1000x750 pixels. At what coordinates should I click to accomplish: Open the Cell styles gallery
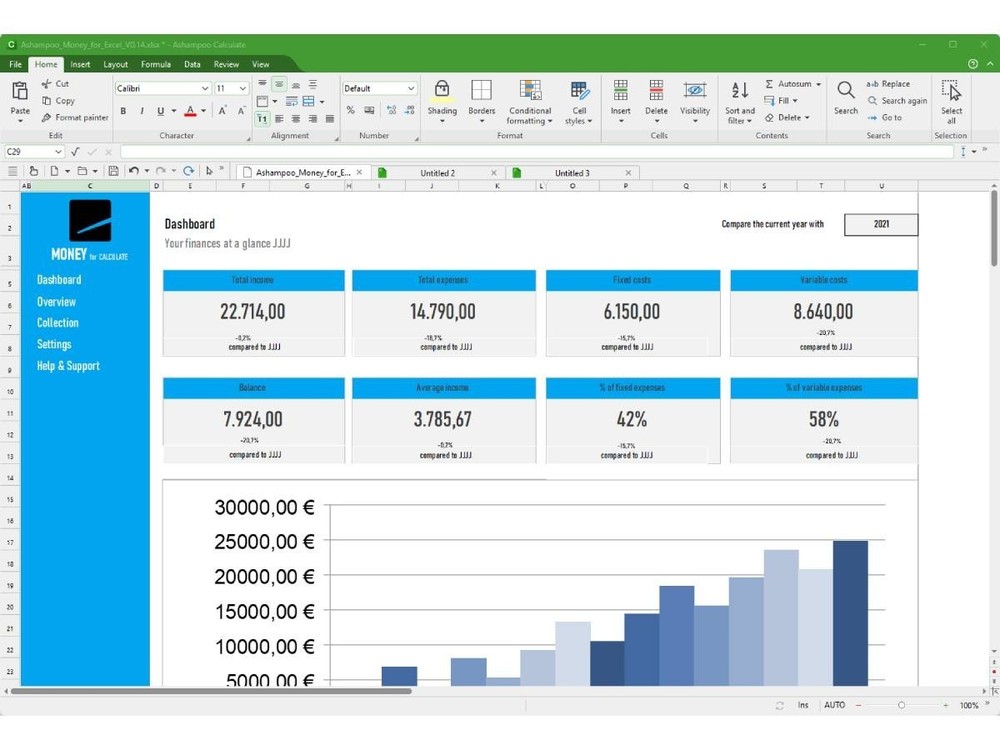(x=578, y=102)
